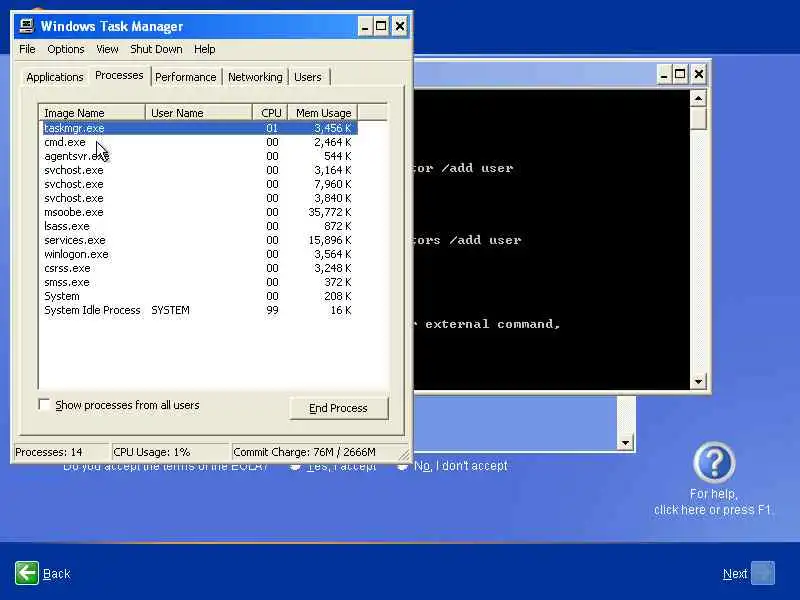Select the 'No, I don't accept' radio button
Screen dimensions: 800x600
pos(403,466)
